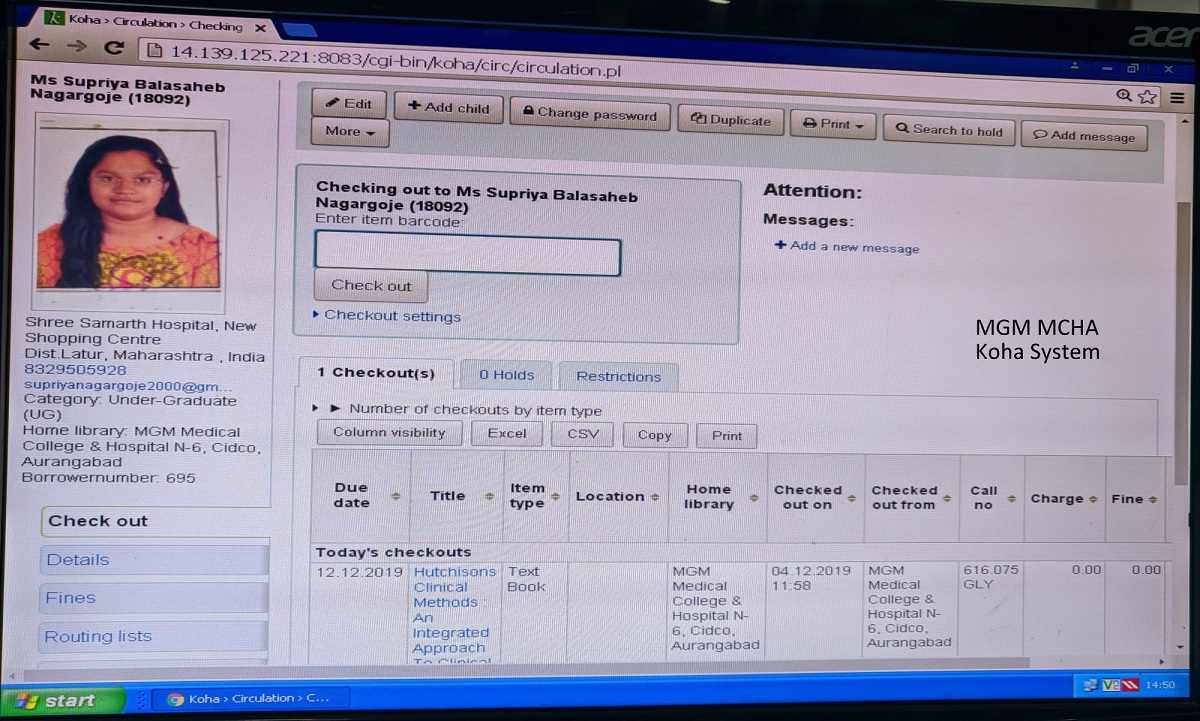Focus the item barcode input field
Screen dimensions: 1200x721
tap(467, 254)
